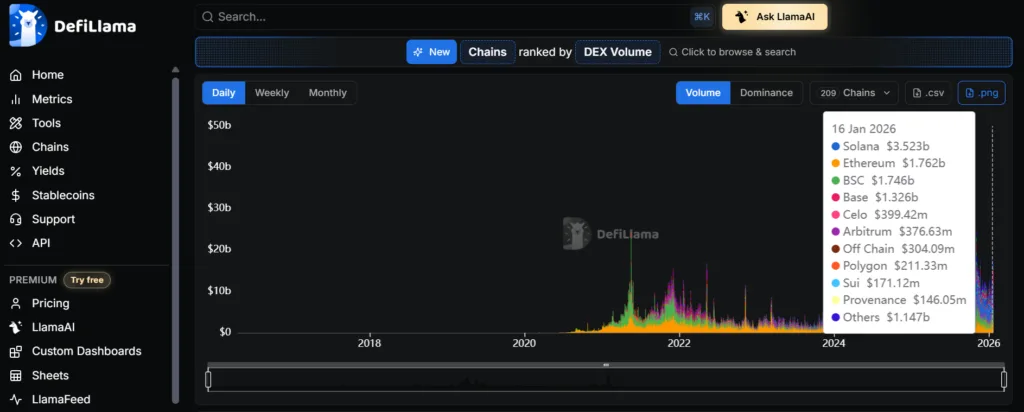Click the .png file download icon
1024x412 pixels.
[x=970, y=93]
